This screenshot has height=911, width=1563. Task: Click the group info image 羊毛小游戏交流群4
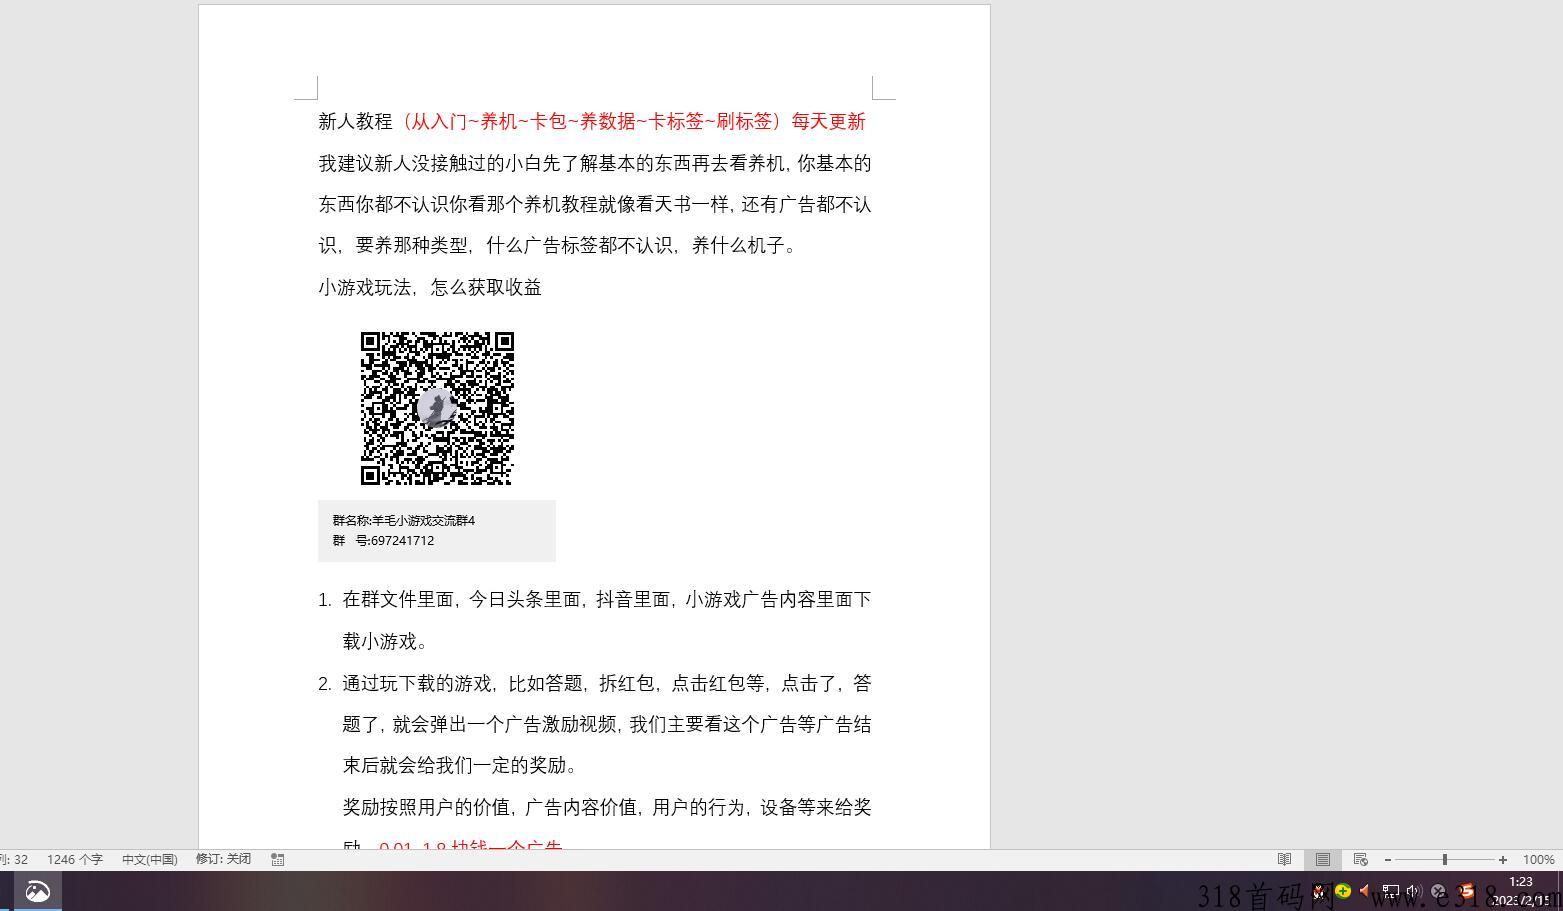[437, 530]
